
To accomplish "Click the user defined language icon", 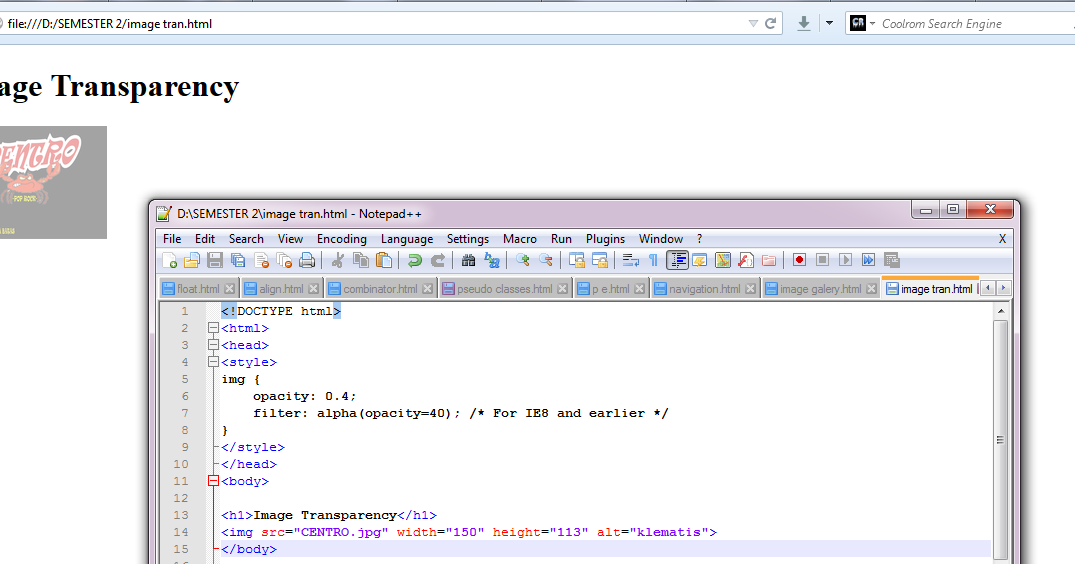I will (700, 260).
